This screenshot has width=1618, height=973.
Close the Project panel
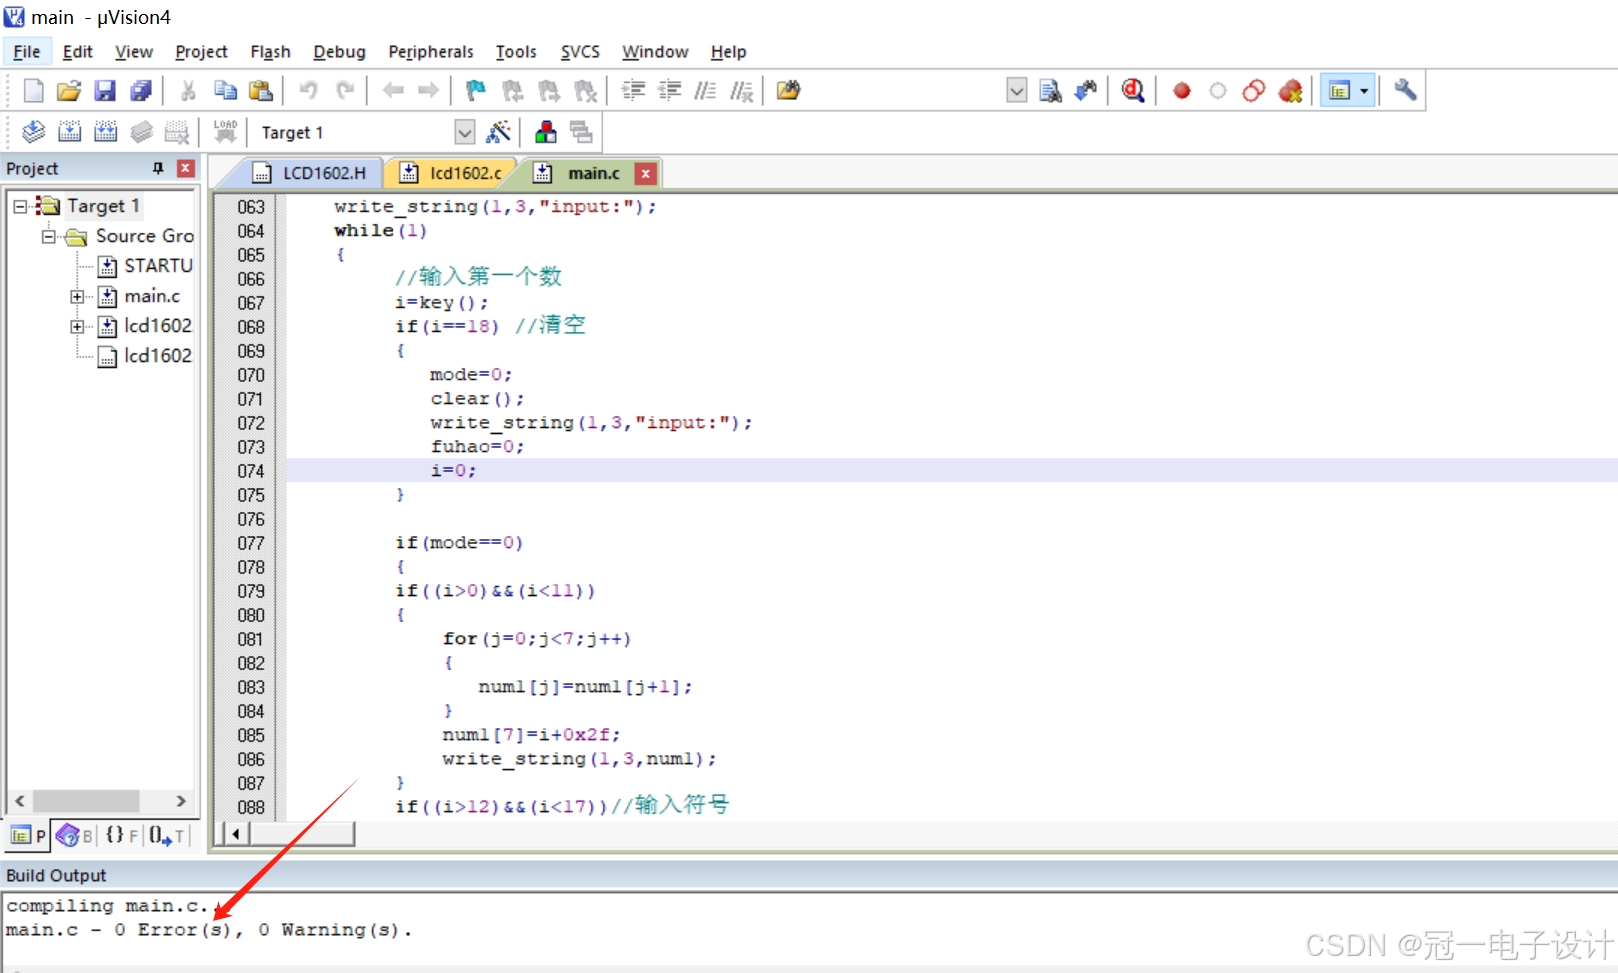[185, 168]
